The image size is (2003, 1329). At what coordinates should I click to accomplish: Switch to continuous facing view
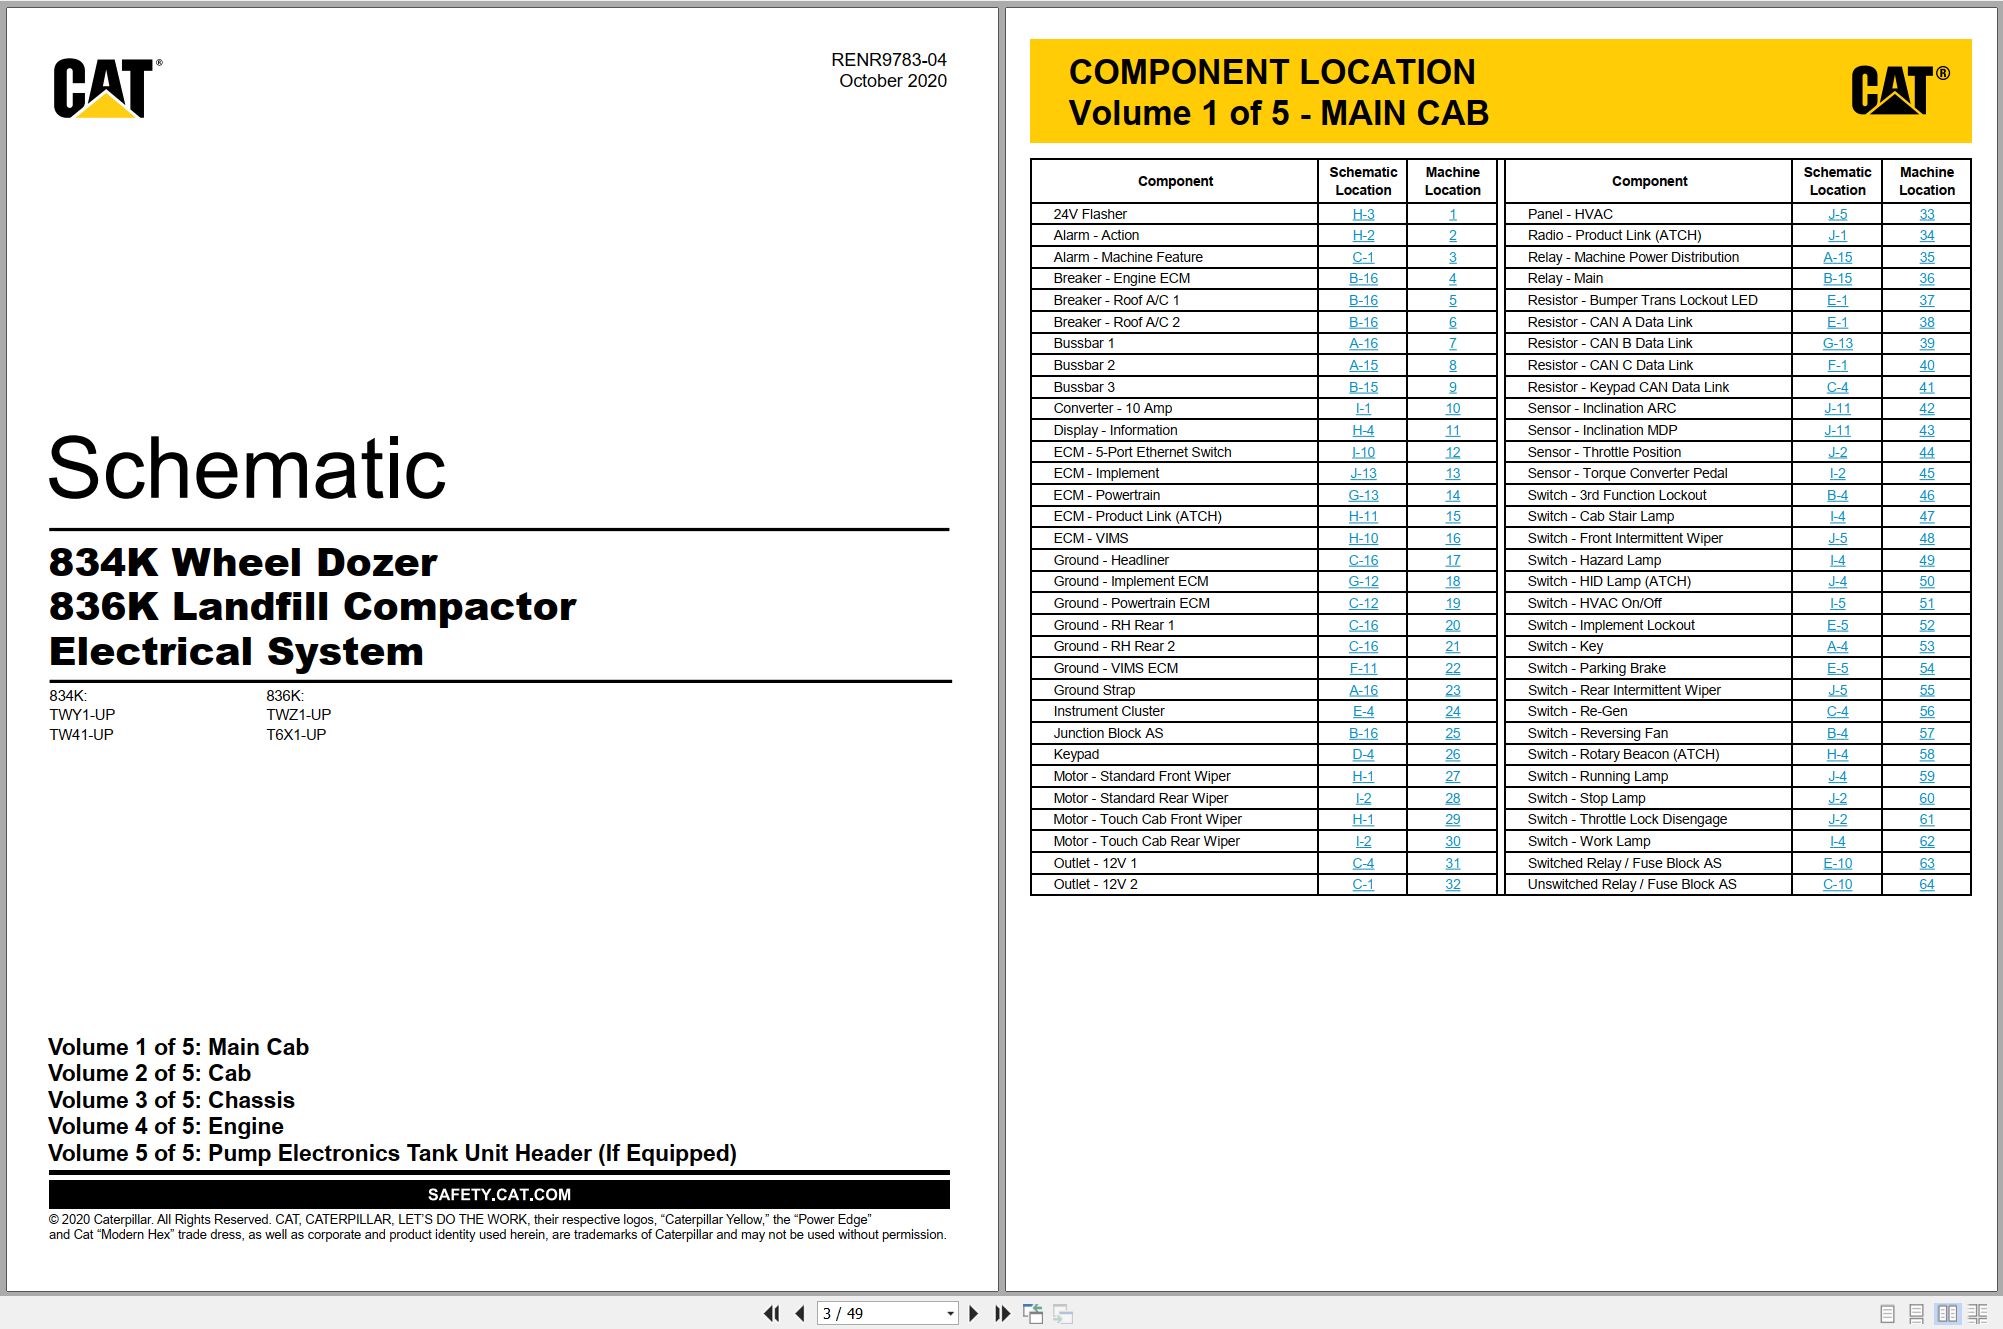pos(1977,1313)
